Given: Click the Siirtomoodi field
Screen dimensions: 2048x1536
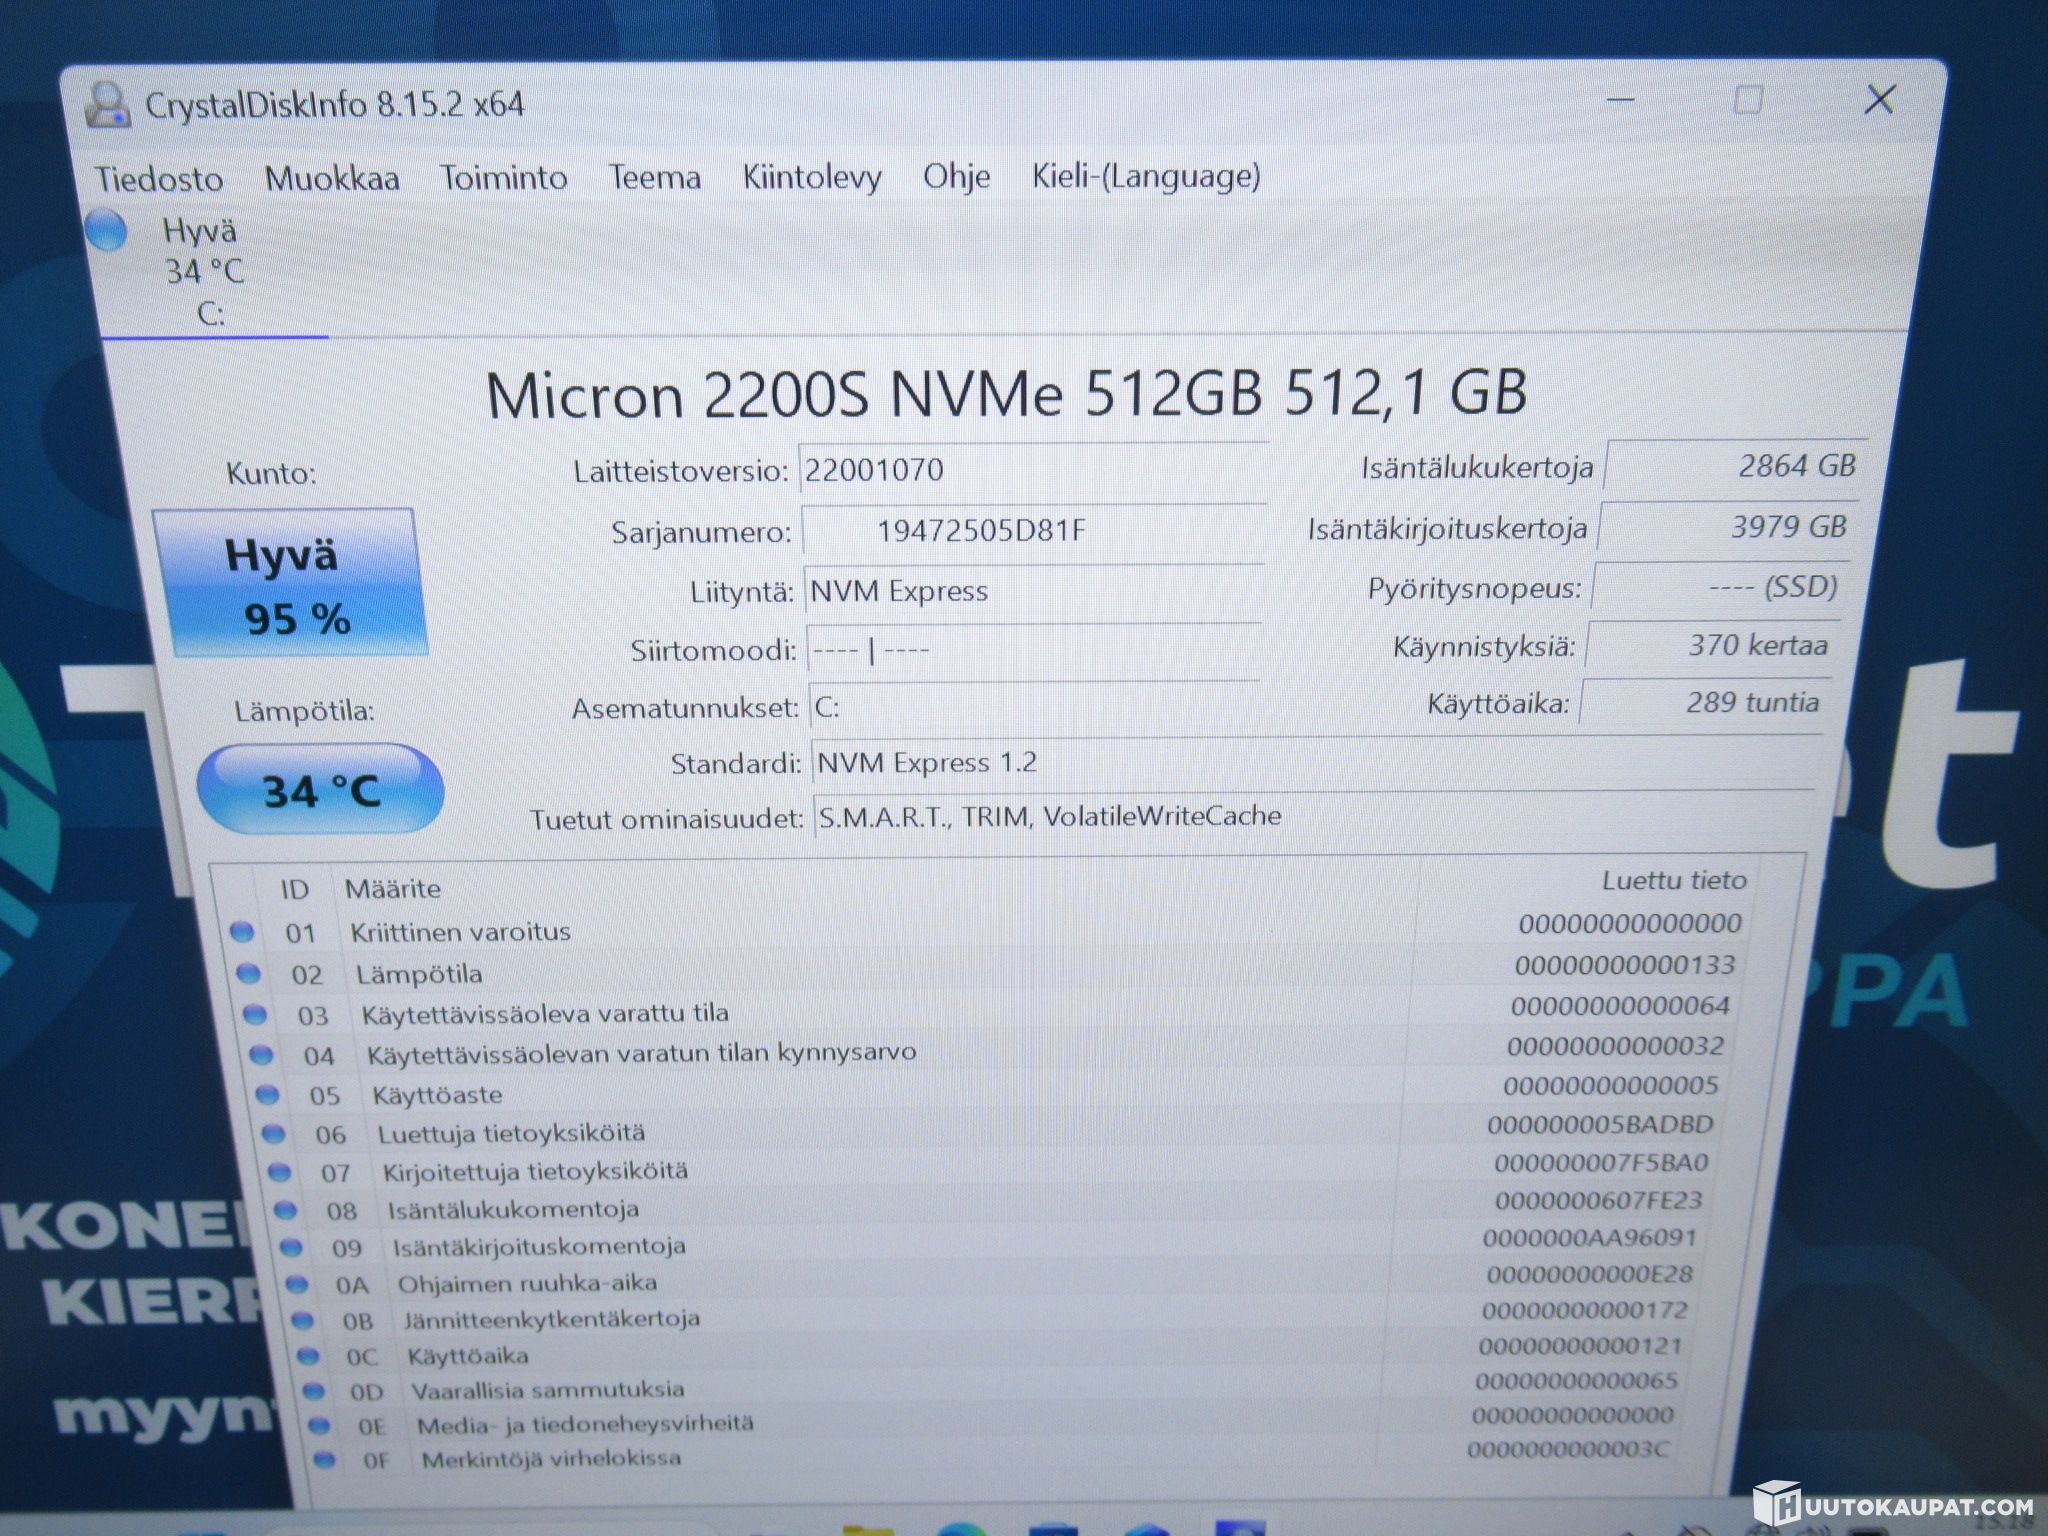Looking at the screenshot, I should point(1033,651).
